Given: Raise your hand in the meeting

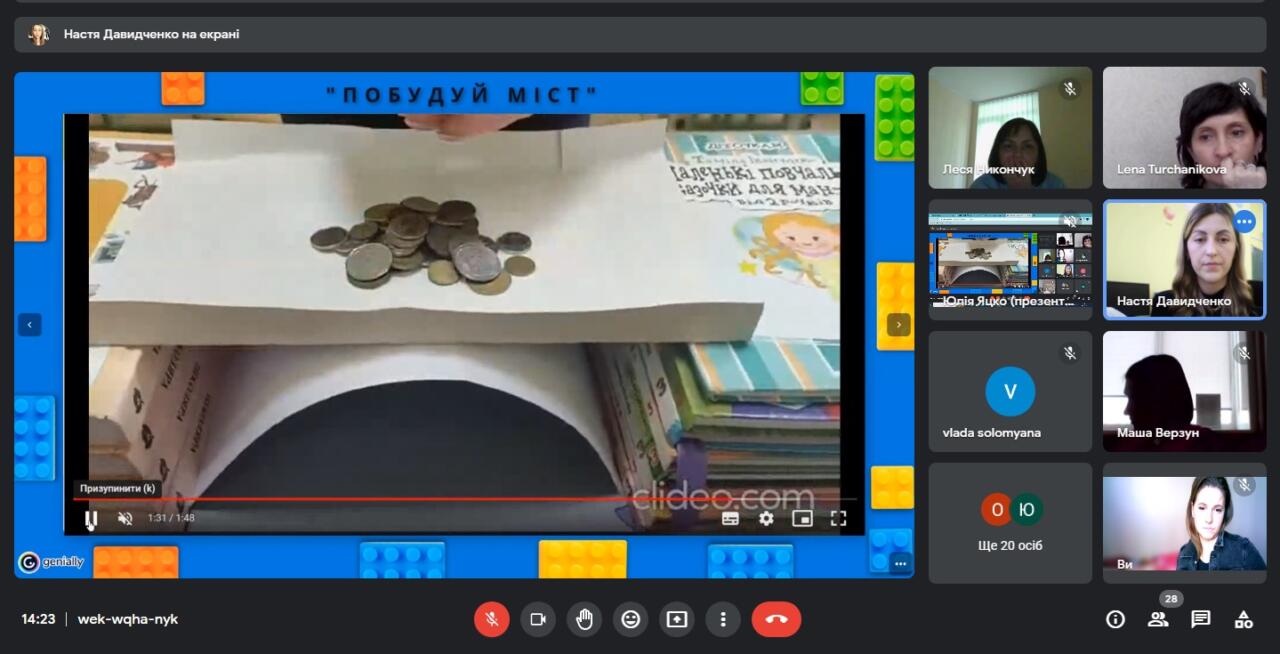Looking at the screenshot, I should point(584,619).
